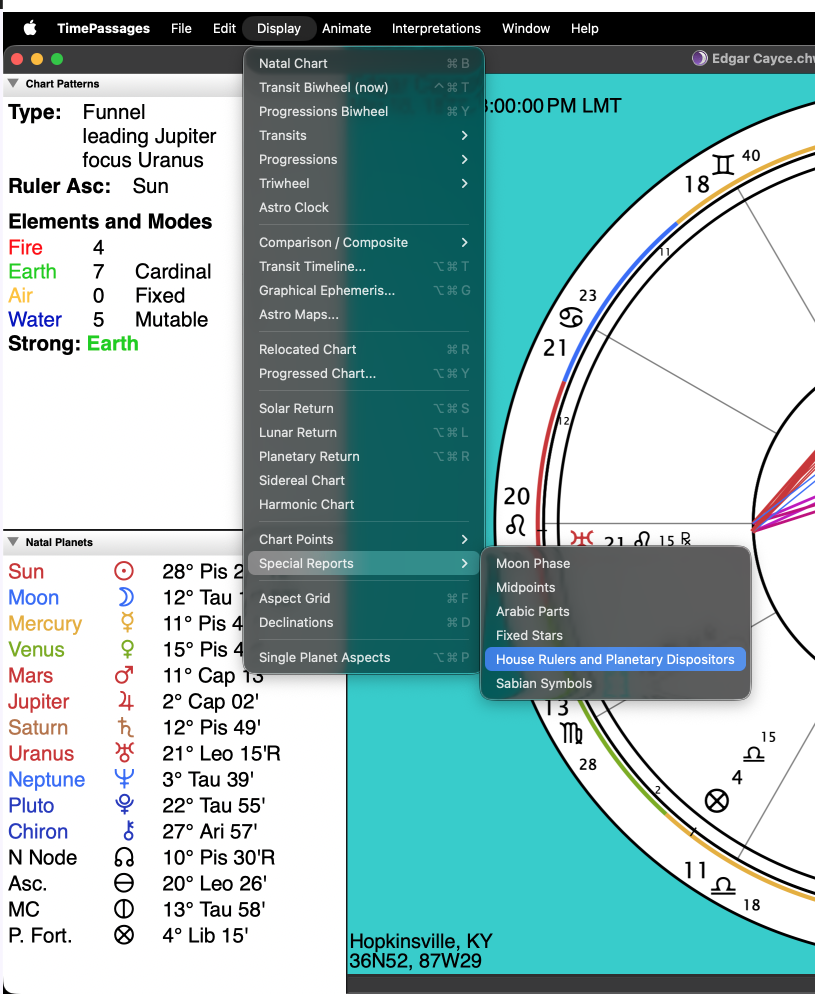Choose Single Planet Aspects
This screenshot has width=815, height=994.
coord(363,658)
